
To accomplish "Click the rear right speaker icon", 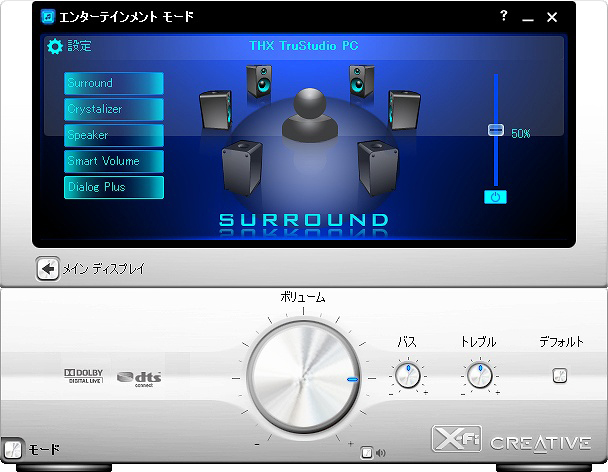I will point(378,168).
